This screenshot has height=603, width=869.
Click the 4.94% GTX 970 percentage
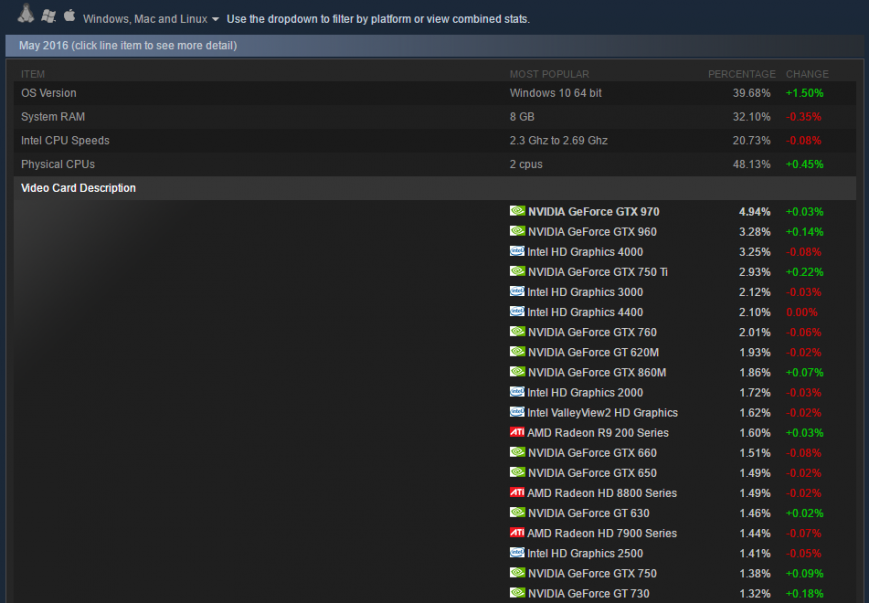[x=754, y=212]
